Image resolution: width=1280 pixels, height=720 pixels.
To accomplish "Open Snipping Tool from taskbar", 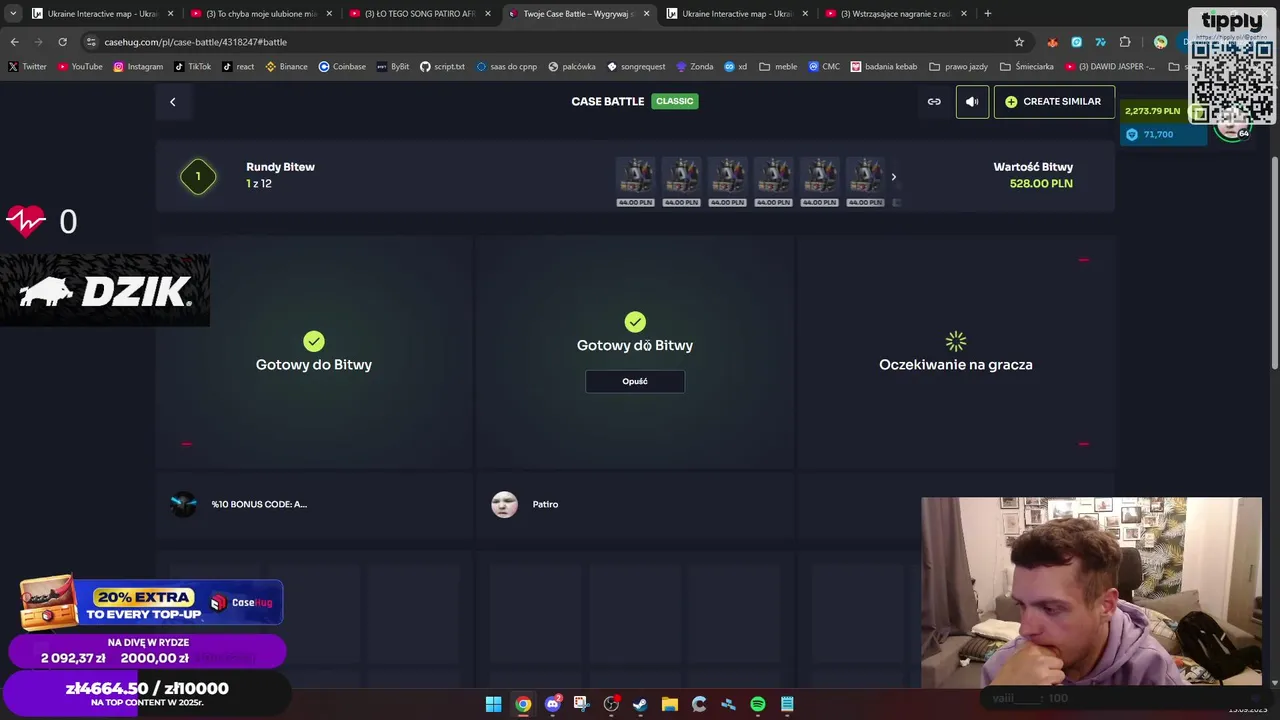I will click(x=581, y=704).
